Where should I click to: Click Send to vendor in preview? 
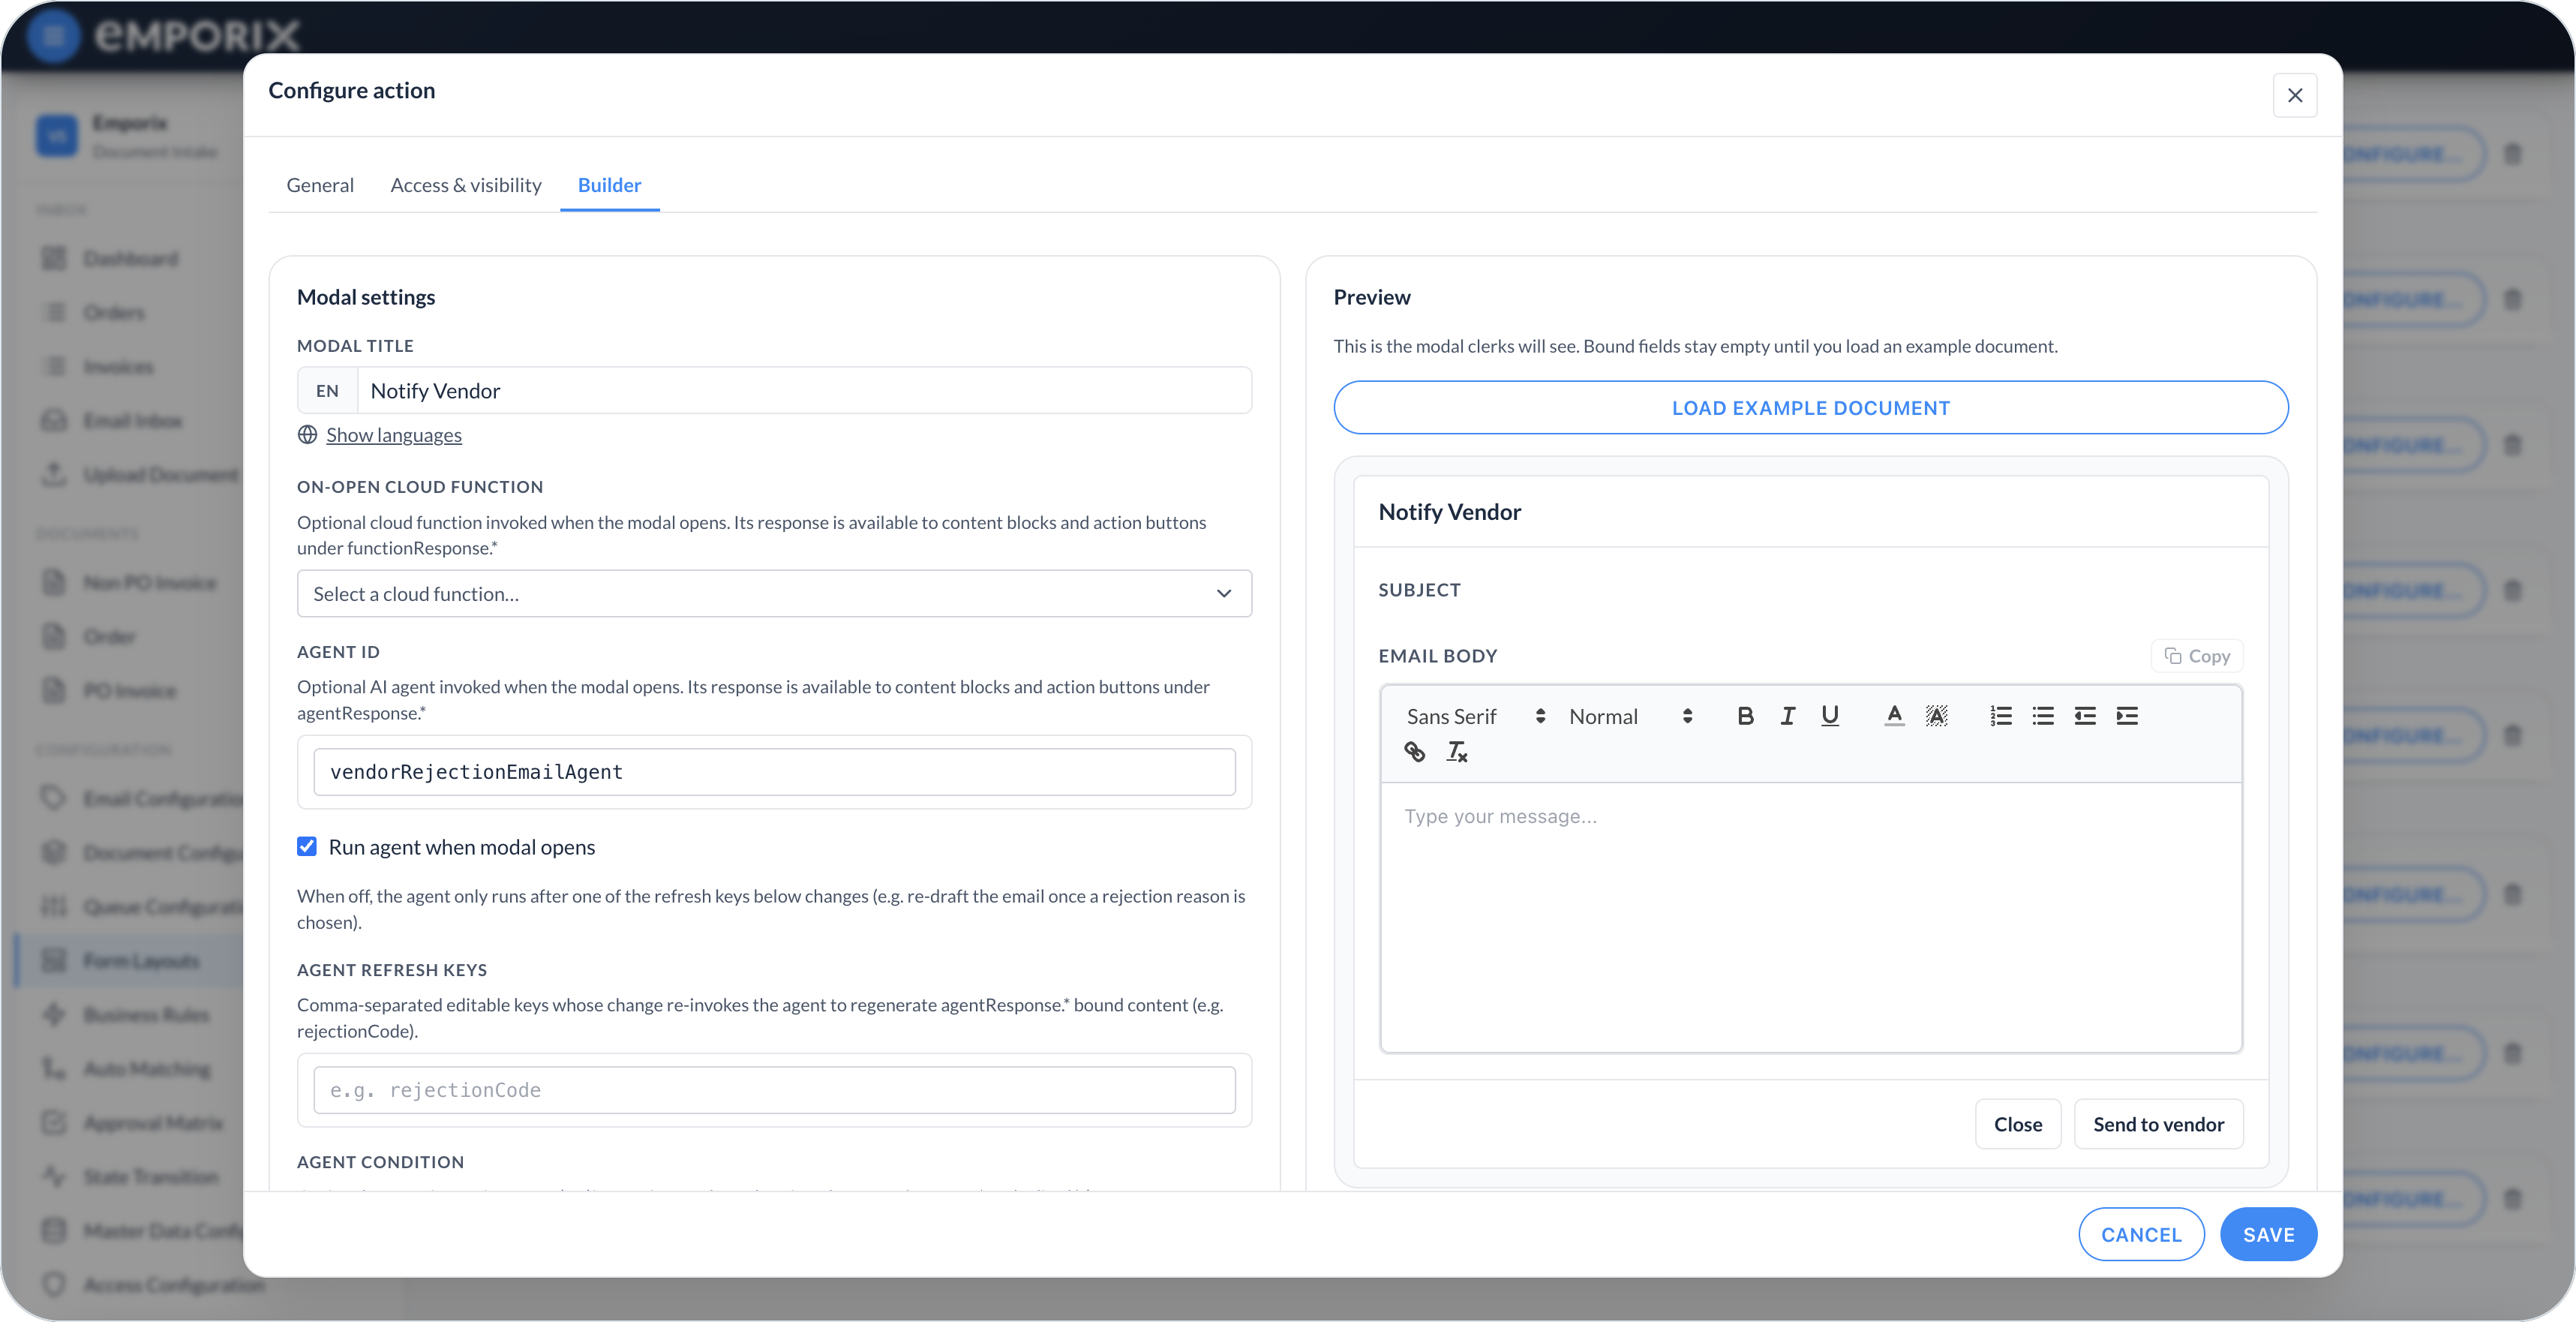[x=2159, y=1124]
